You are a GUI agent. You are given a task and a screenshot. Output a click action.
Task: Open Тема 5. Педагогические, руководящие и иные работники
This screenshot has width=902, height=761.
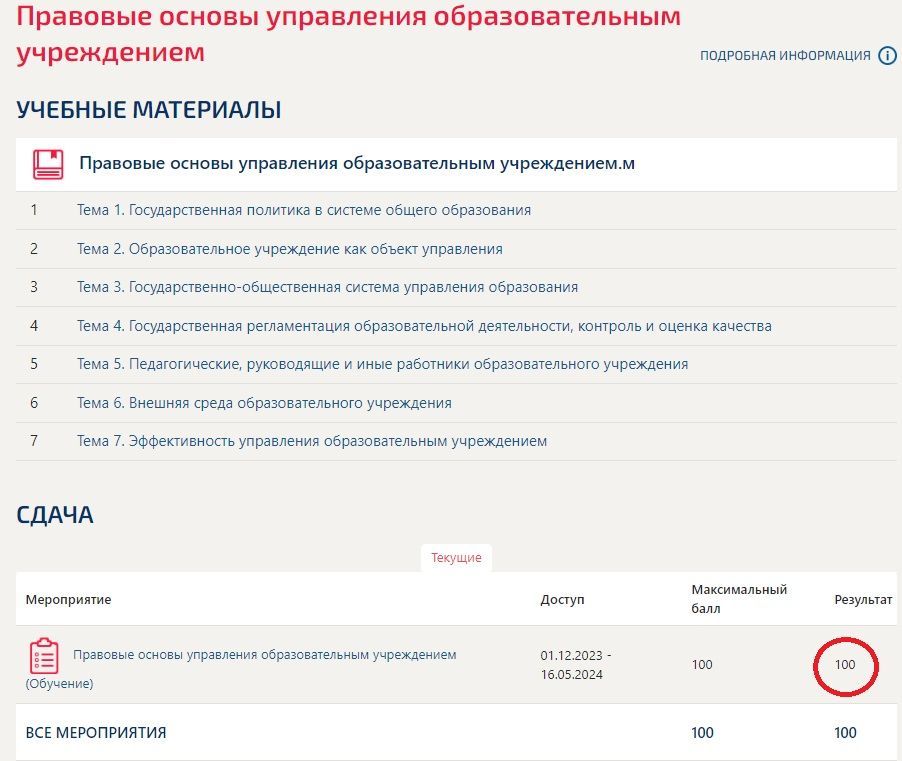(383, 364)
